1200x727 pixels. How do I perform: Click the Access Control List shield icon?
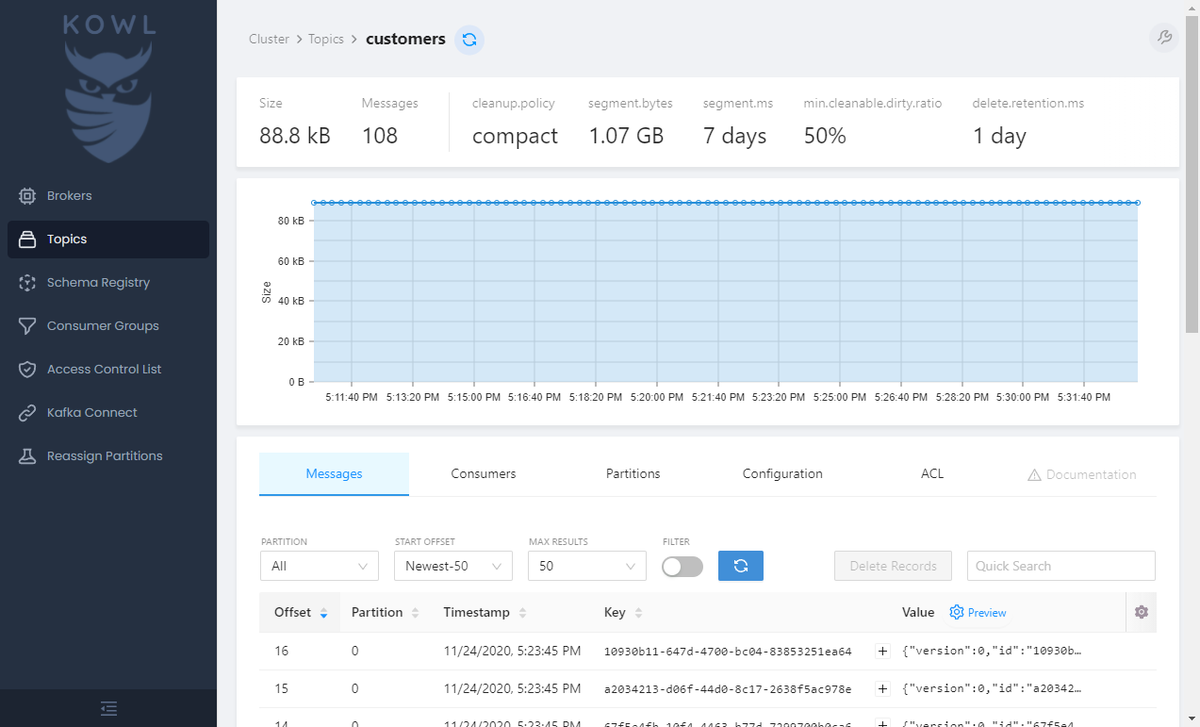point(28,369)
